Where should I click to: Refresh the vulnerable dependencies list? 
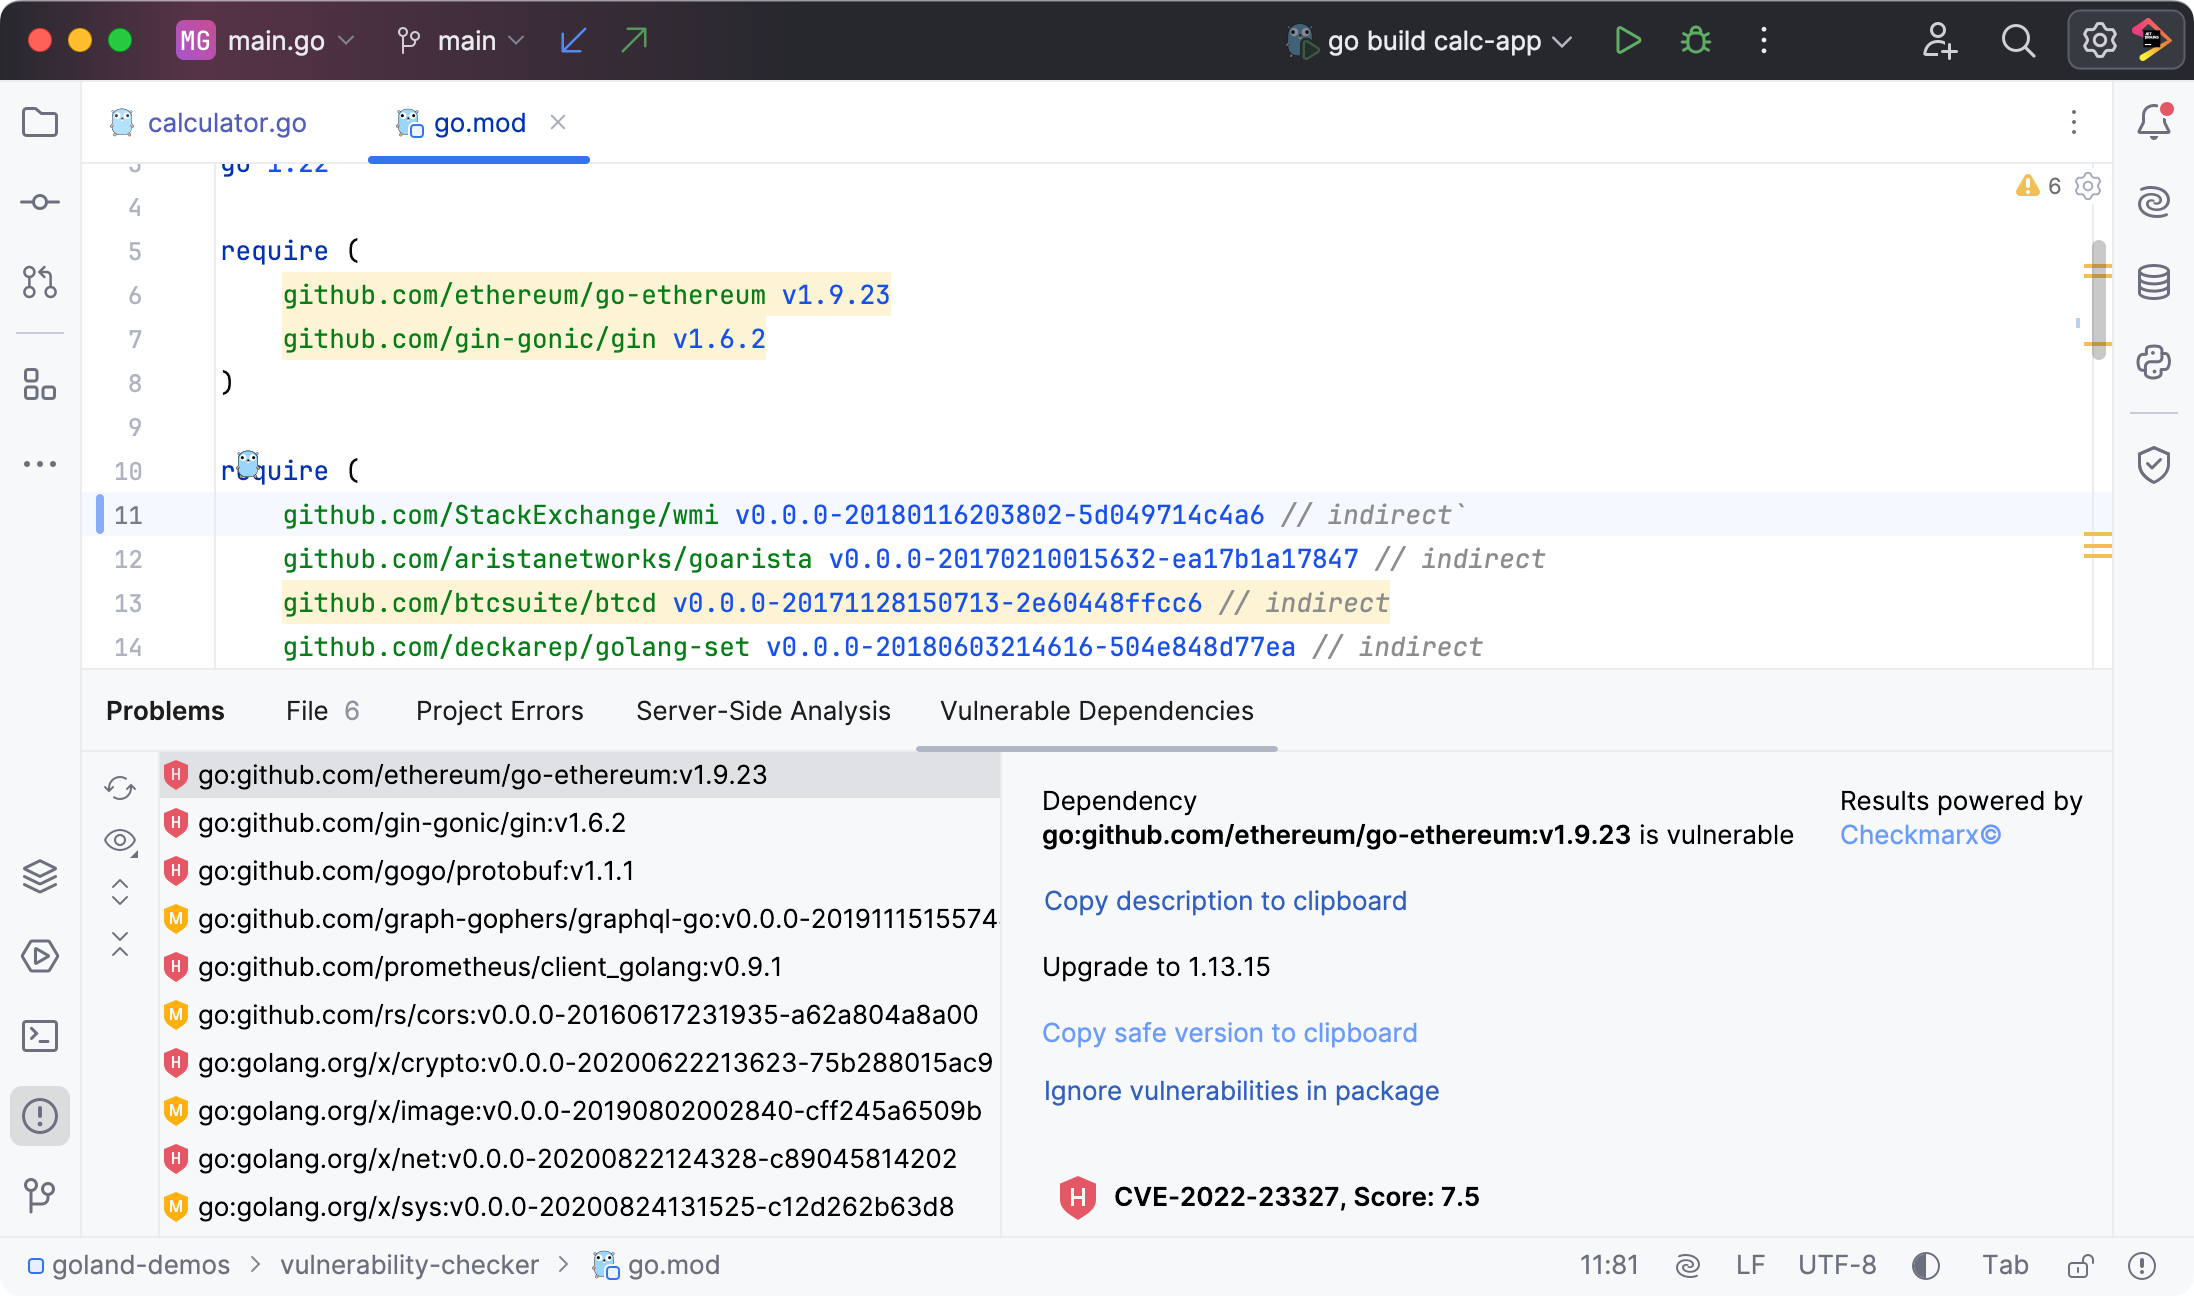pyautogui.click(x=120, y=789)
